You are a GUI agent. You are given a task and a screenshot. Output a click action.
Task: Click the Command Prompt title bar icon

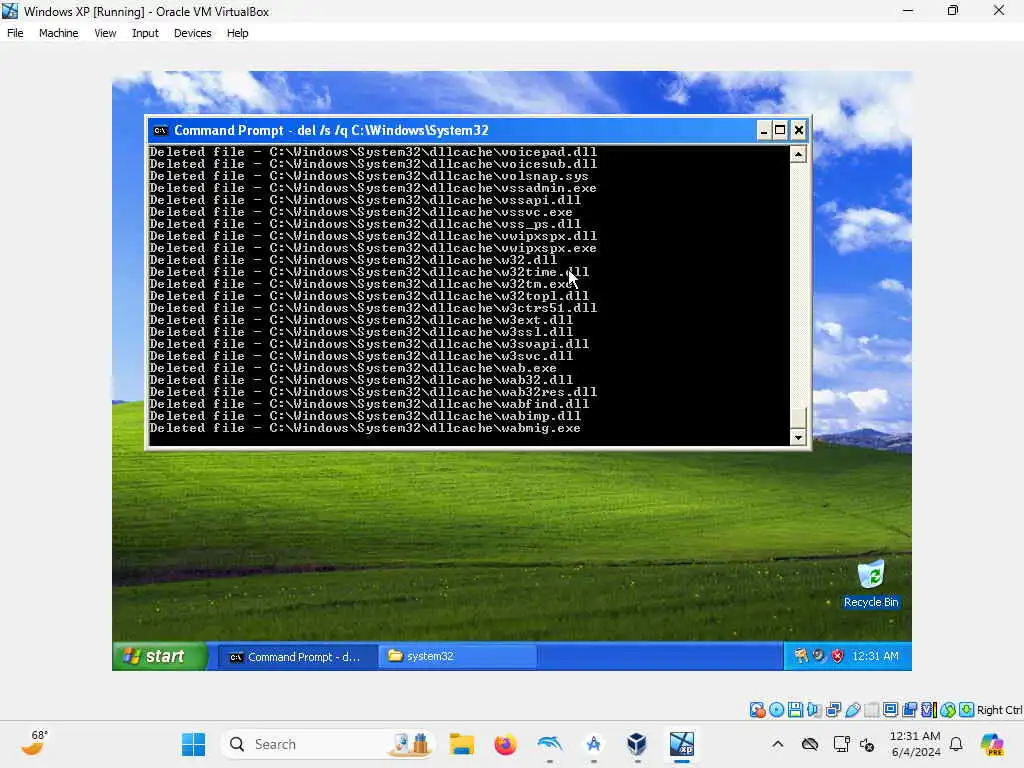tap(160, 131)
